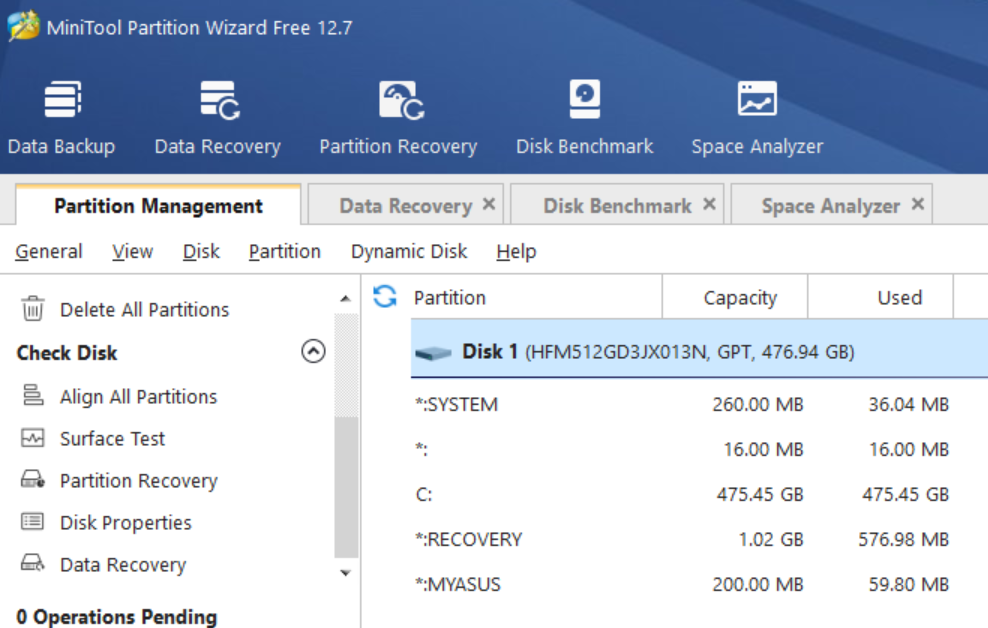Choose Align All Partitions action
Screen dimensions: 988x628
tap(139, 396)
